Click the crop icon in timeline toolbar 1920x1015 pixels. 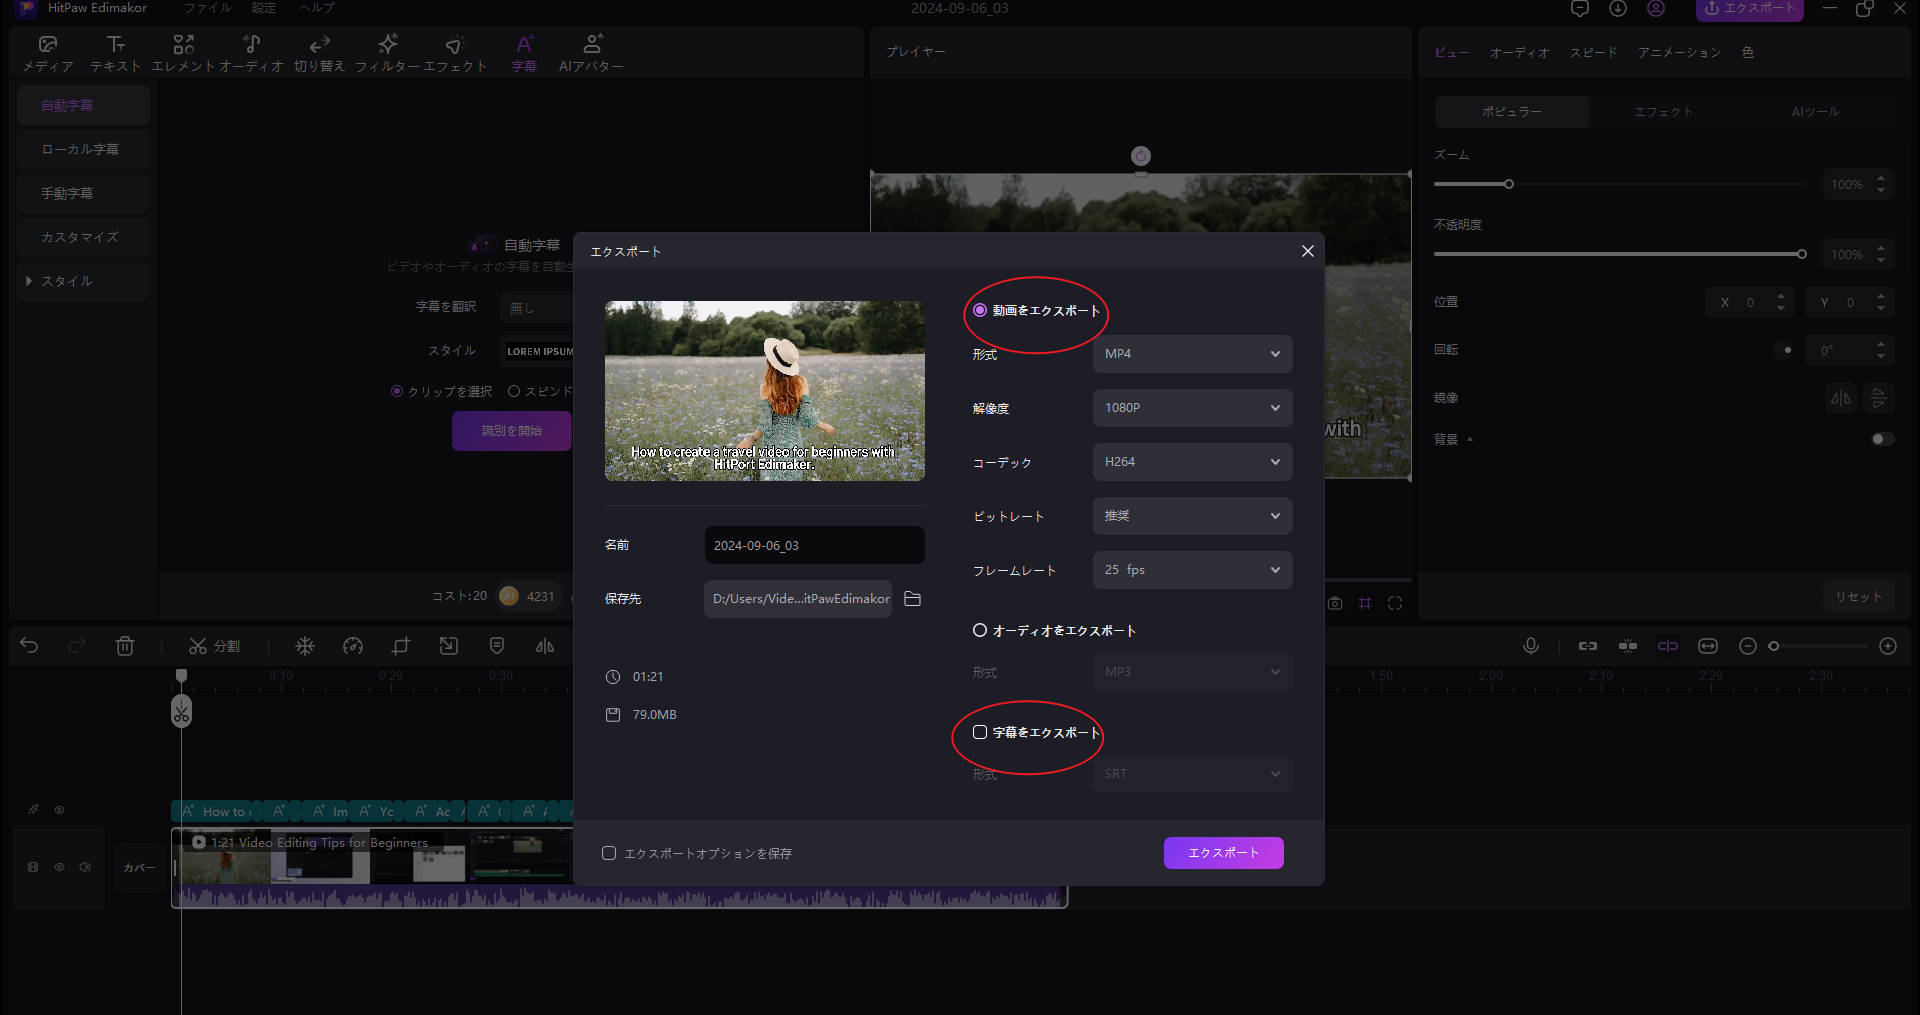click(x=401, y=646)
